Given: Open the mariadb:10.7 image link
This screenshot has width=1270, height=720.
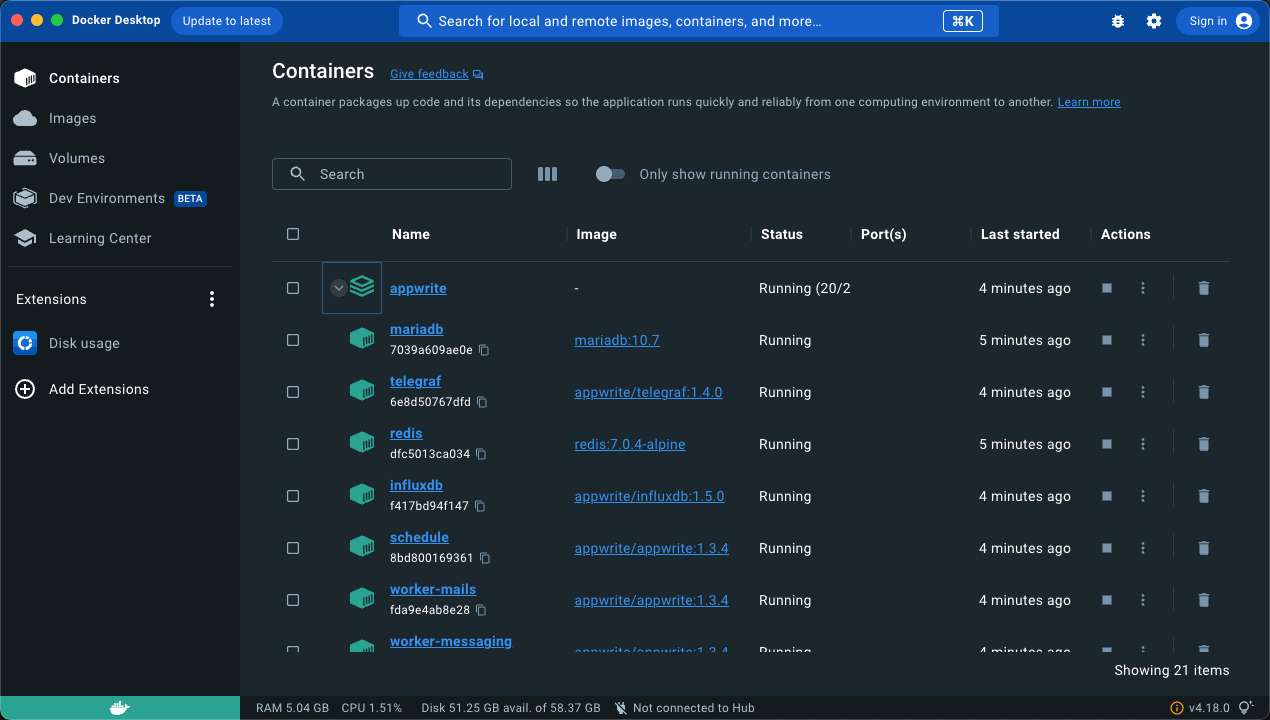Looking at the screenshot, I should tap(617, 340).
